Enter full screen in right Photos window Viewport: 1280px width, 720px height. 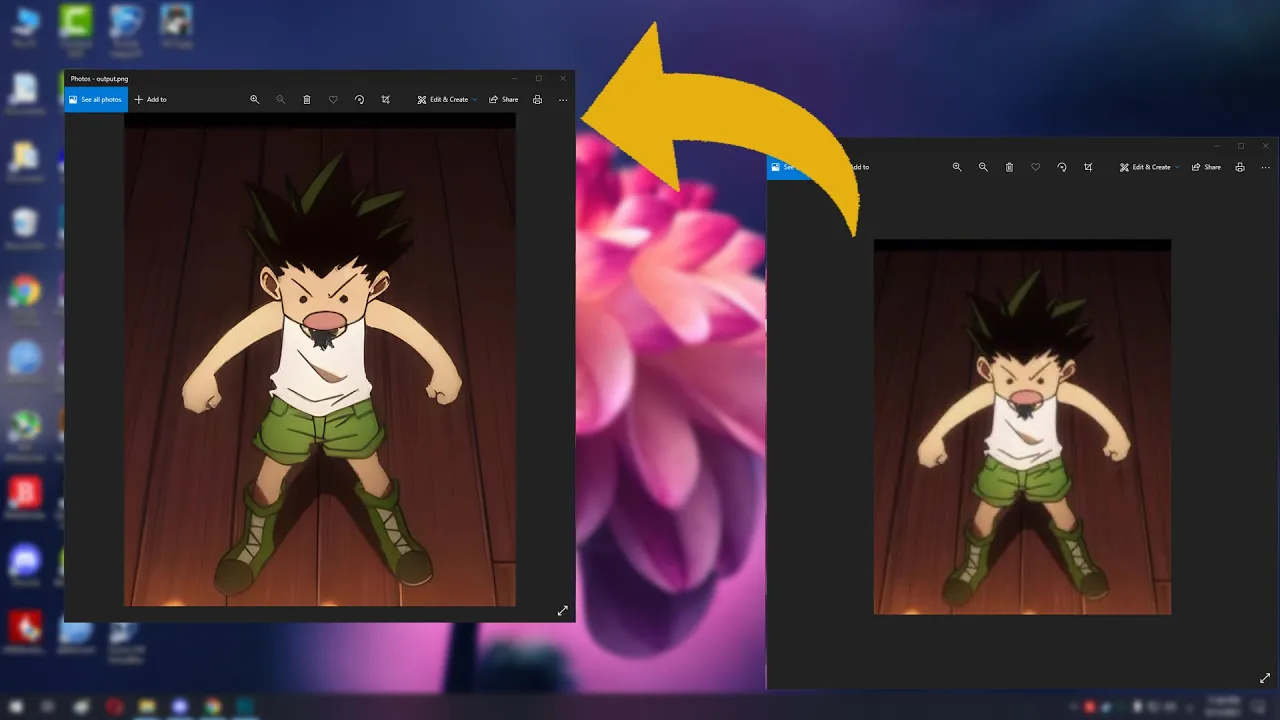click(x=1265, y=678)
